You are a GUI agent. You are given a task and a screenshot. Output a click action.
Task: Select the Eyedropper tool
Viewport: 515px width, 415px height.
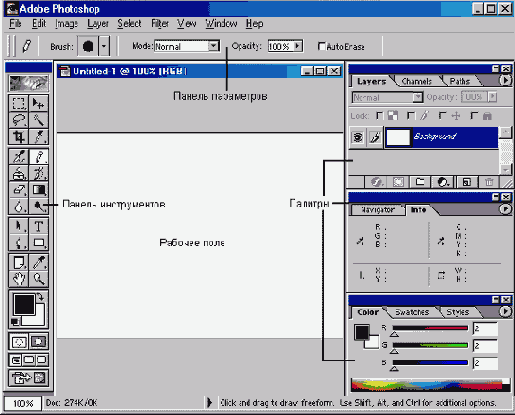click(x=39, y=262)
